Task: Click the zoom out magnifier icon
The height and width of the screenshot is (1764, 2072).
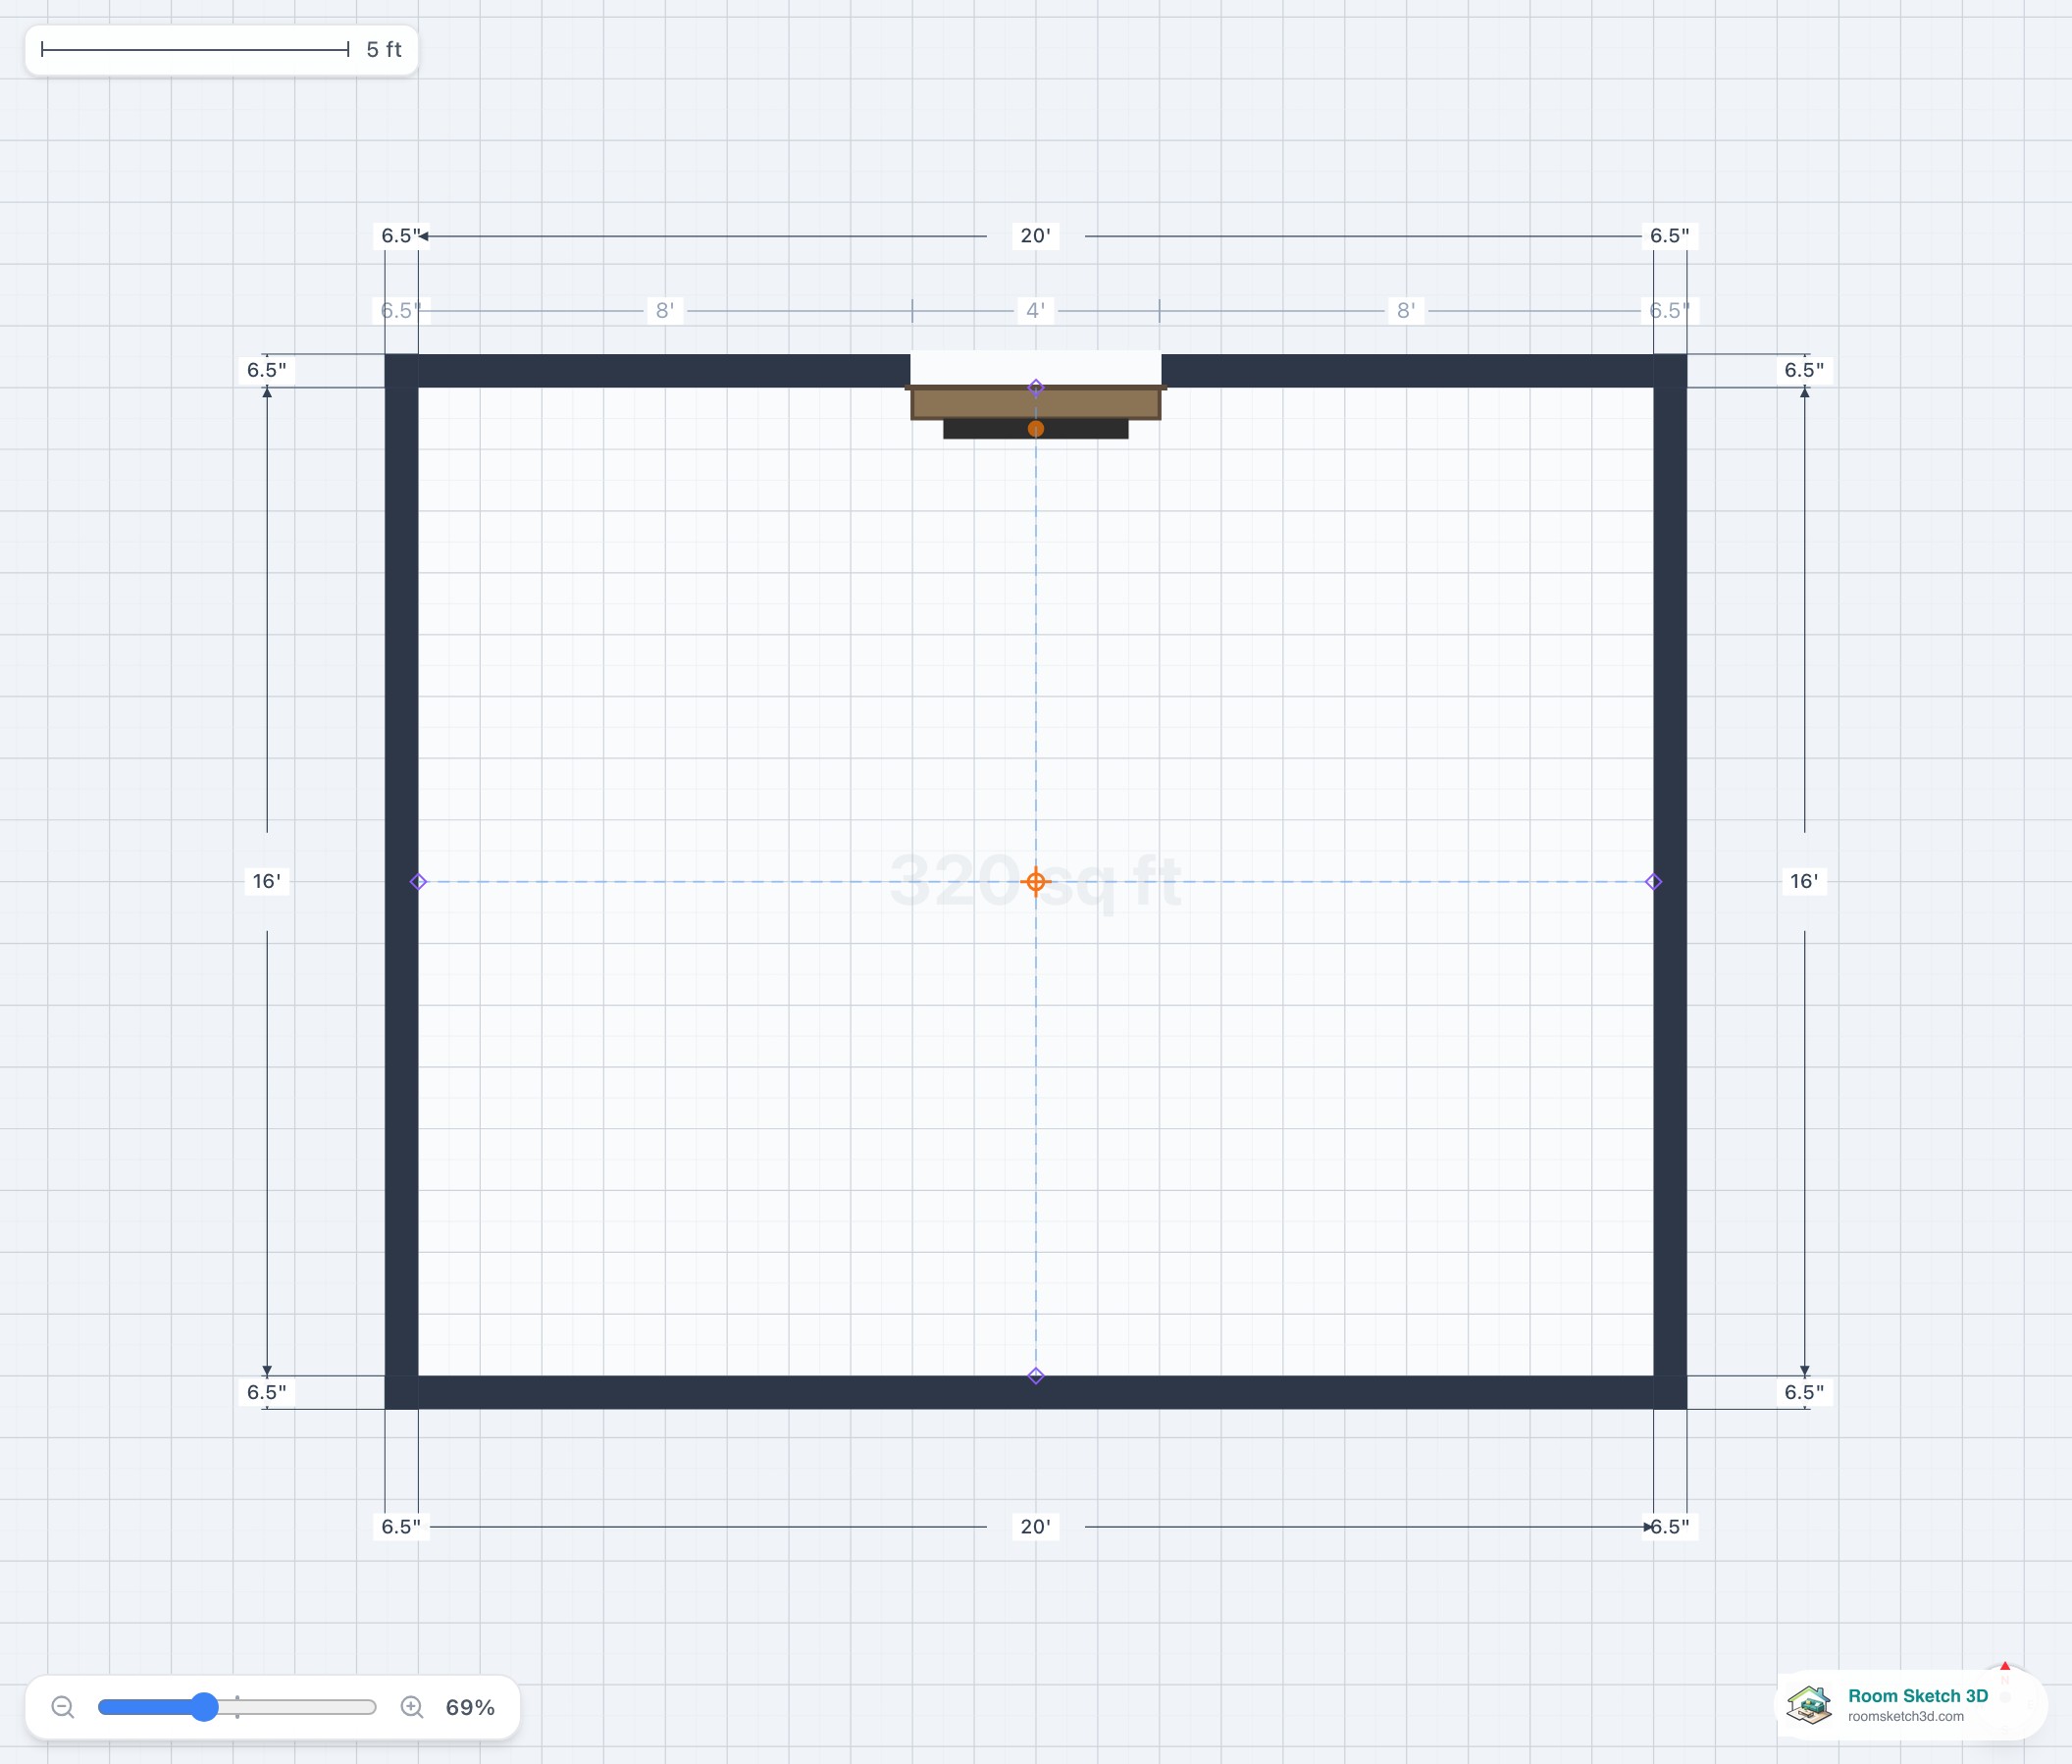Action: point(63,1707)
